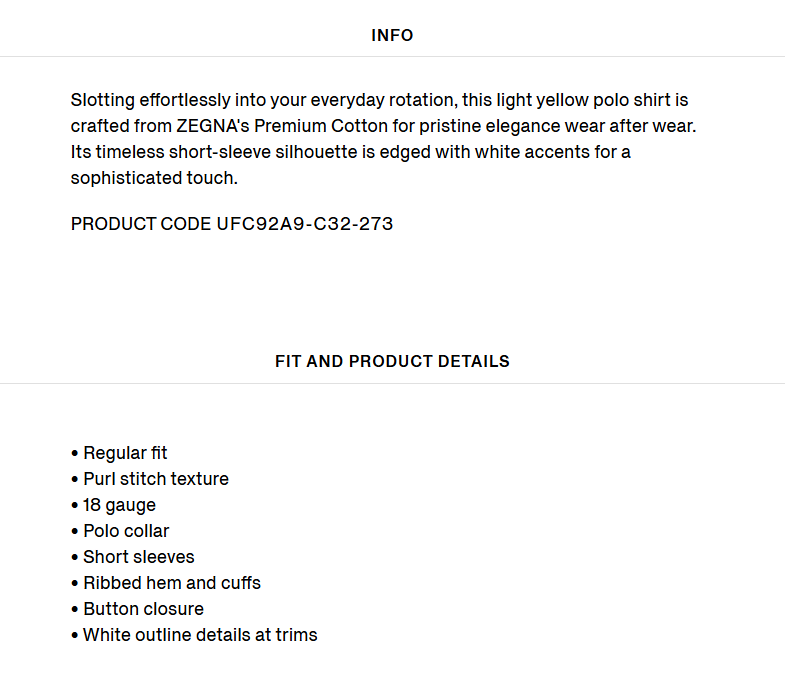
Task: Click the divider line under INFO heading
Action: 392,57
